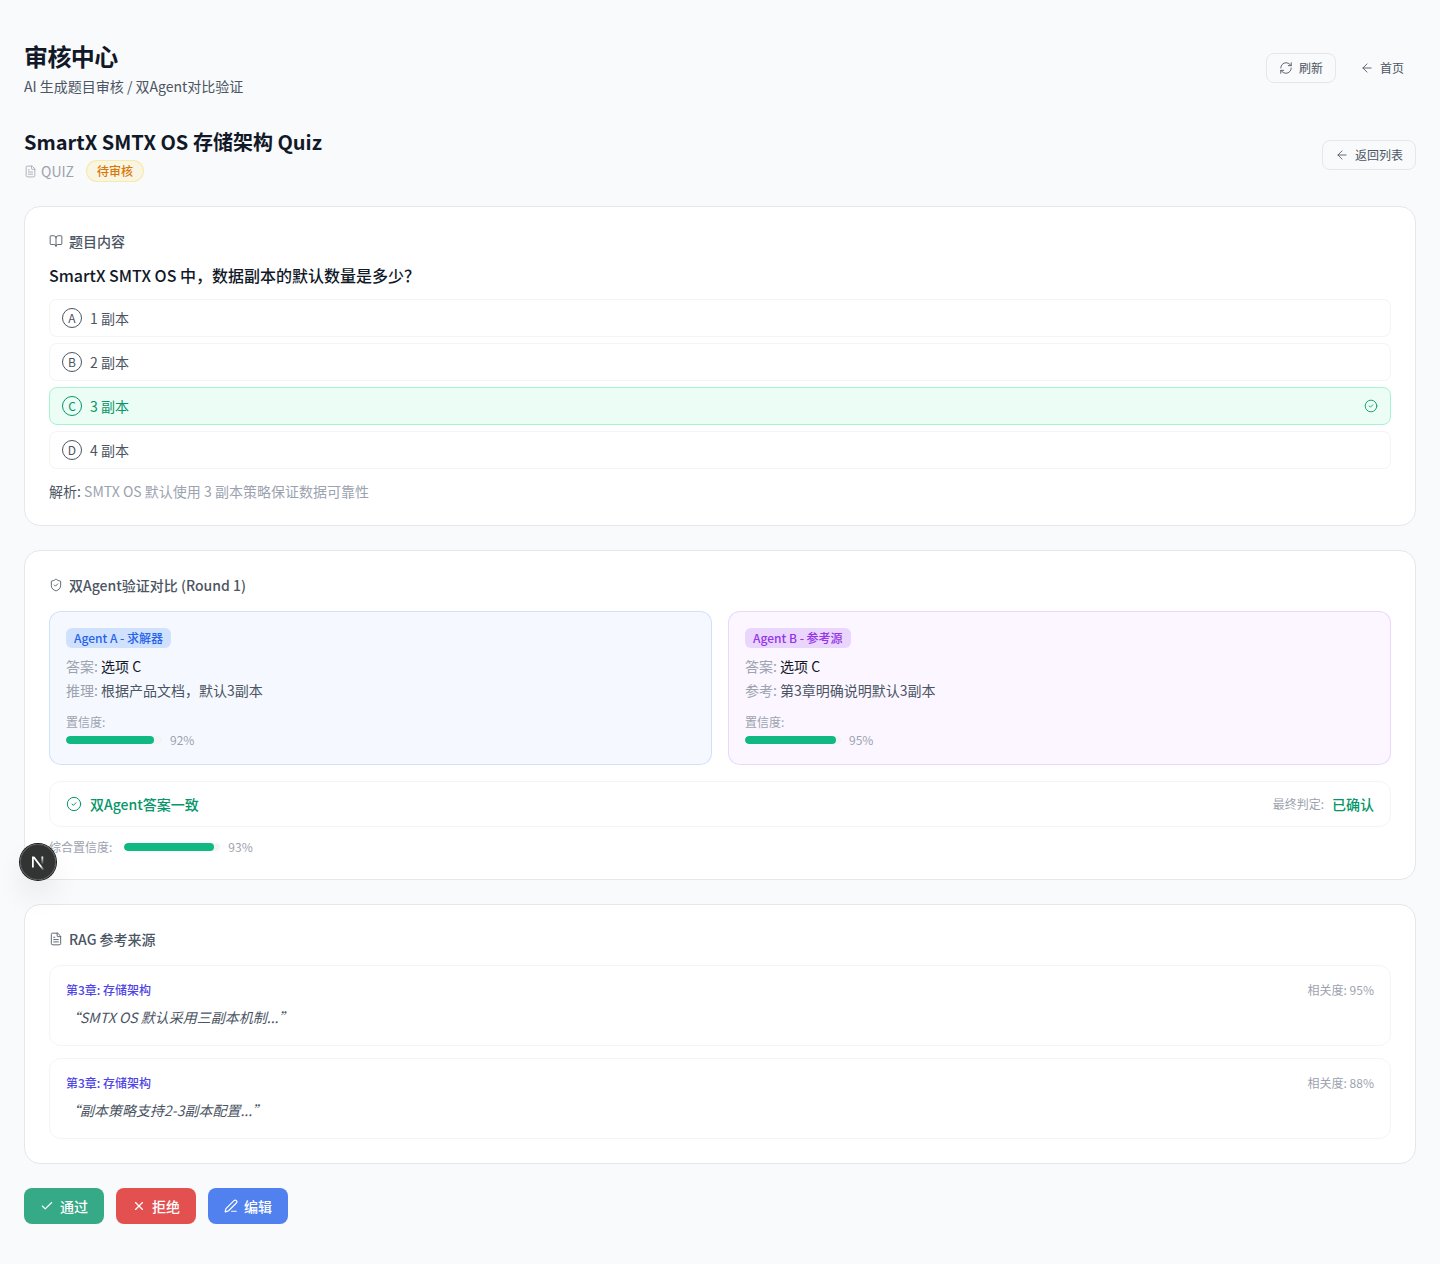Select option A circle for 1 副本

pyautogui.click(x=72, y=319)
